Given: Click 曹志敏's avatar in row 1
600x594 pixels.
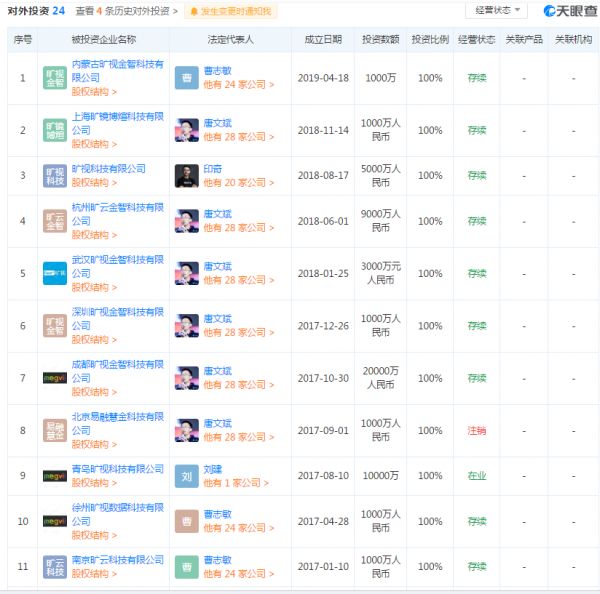Looking at the screenshot, I should (187, 79).
